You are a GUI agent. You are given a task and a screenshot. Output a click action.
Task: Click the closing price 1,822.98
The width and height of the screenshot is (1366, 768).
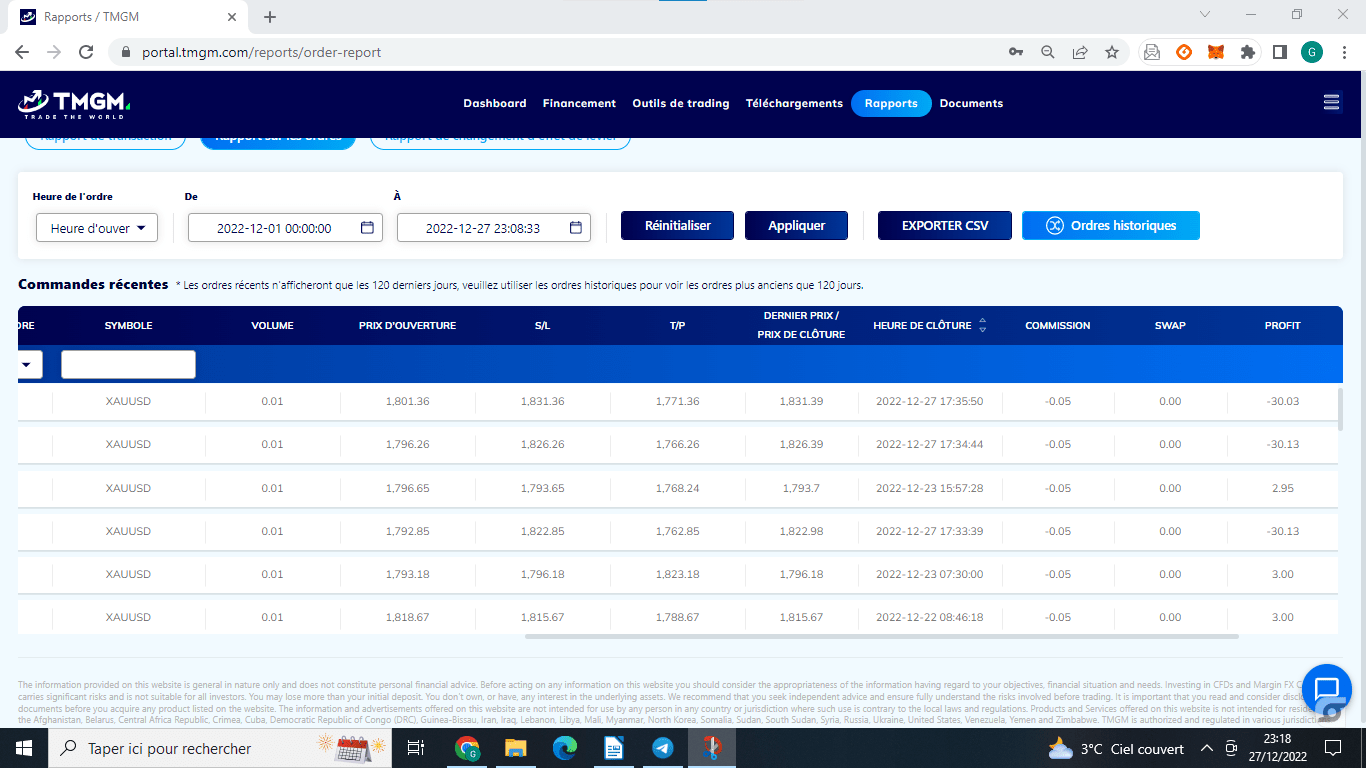tap(801, 532)
